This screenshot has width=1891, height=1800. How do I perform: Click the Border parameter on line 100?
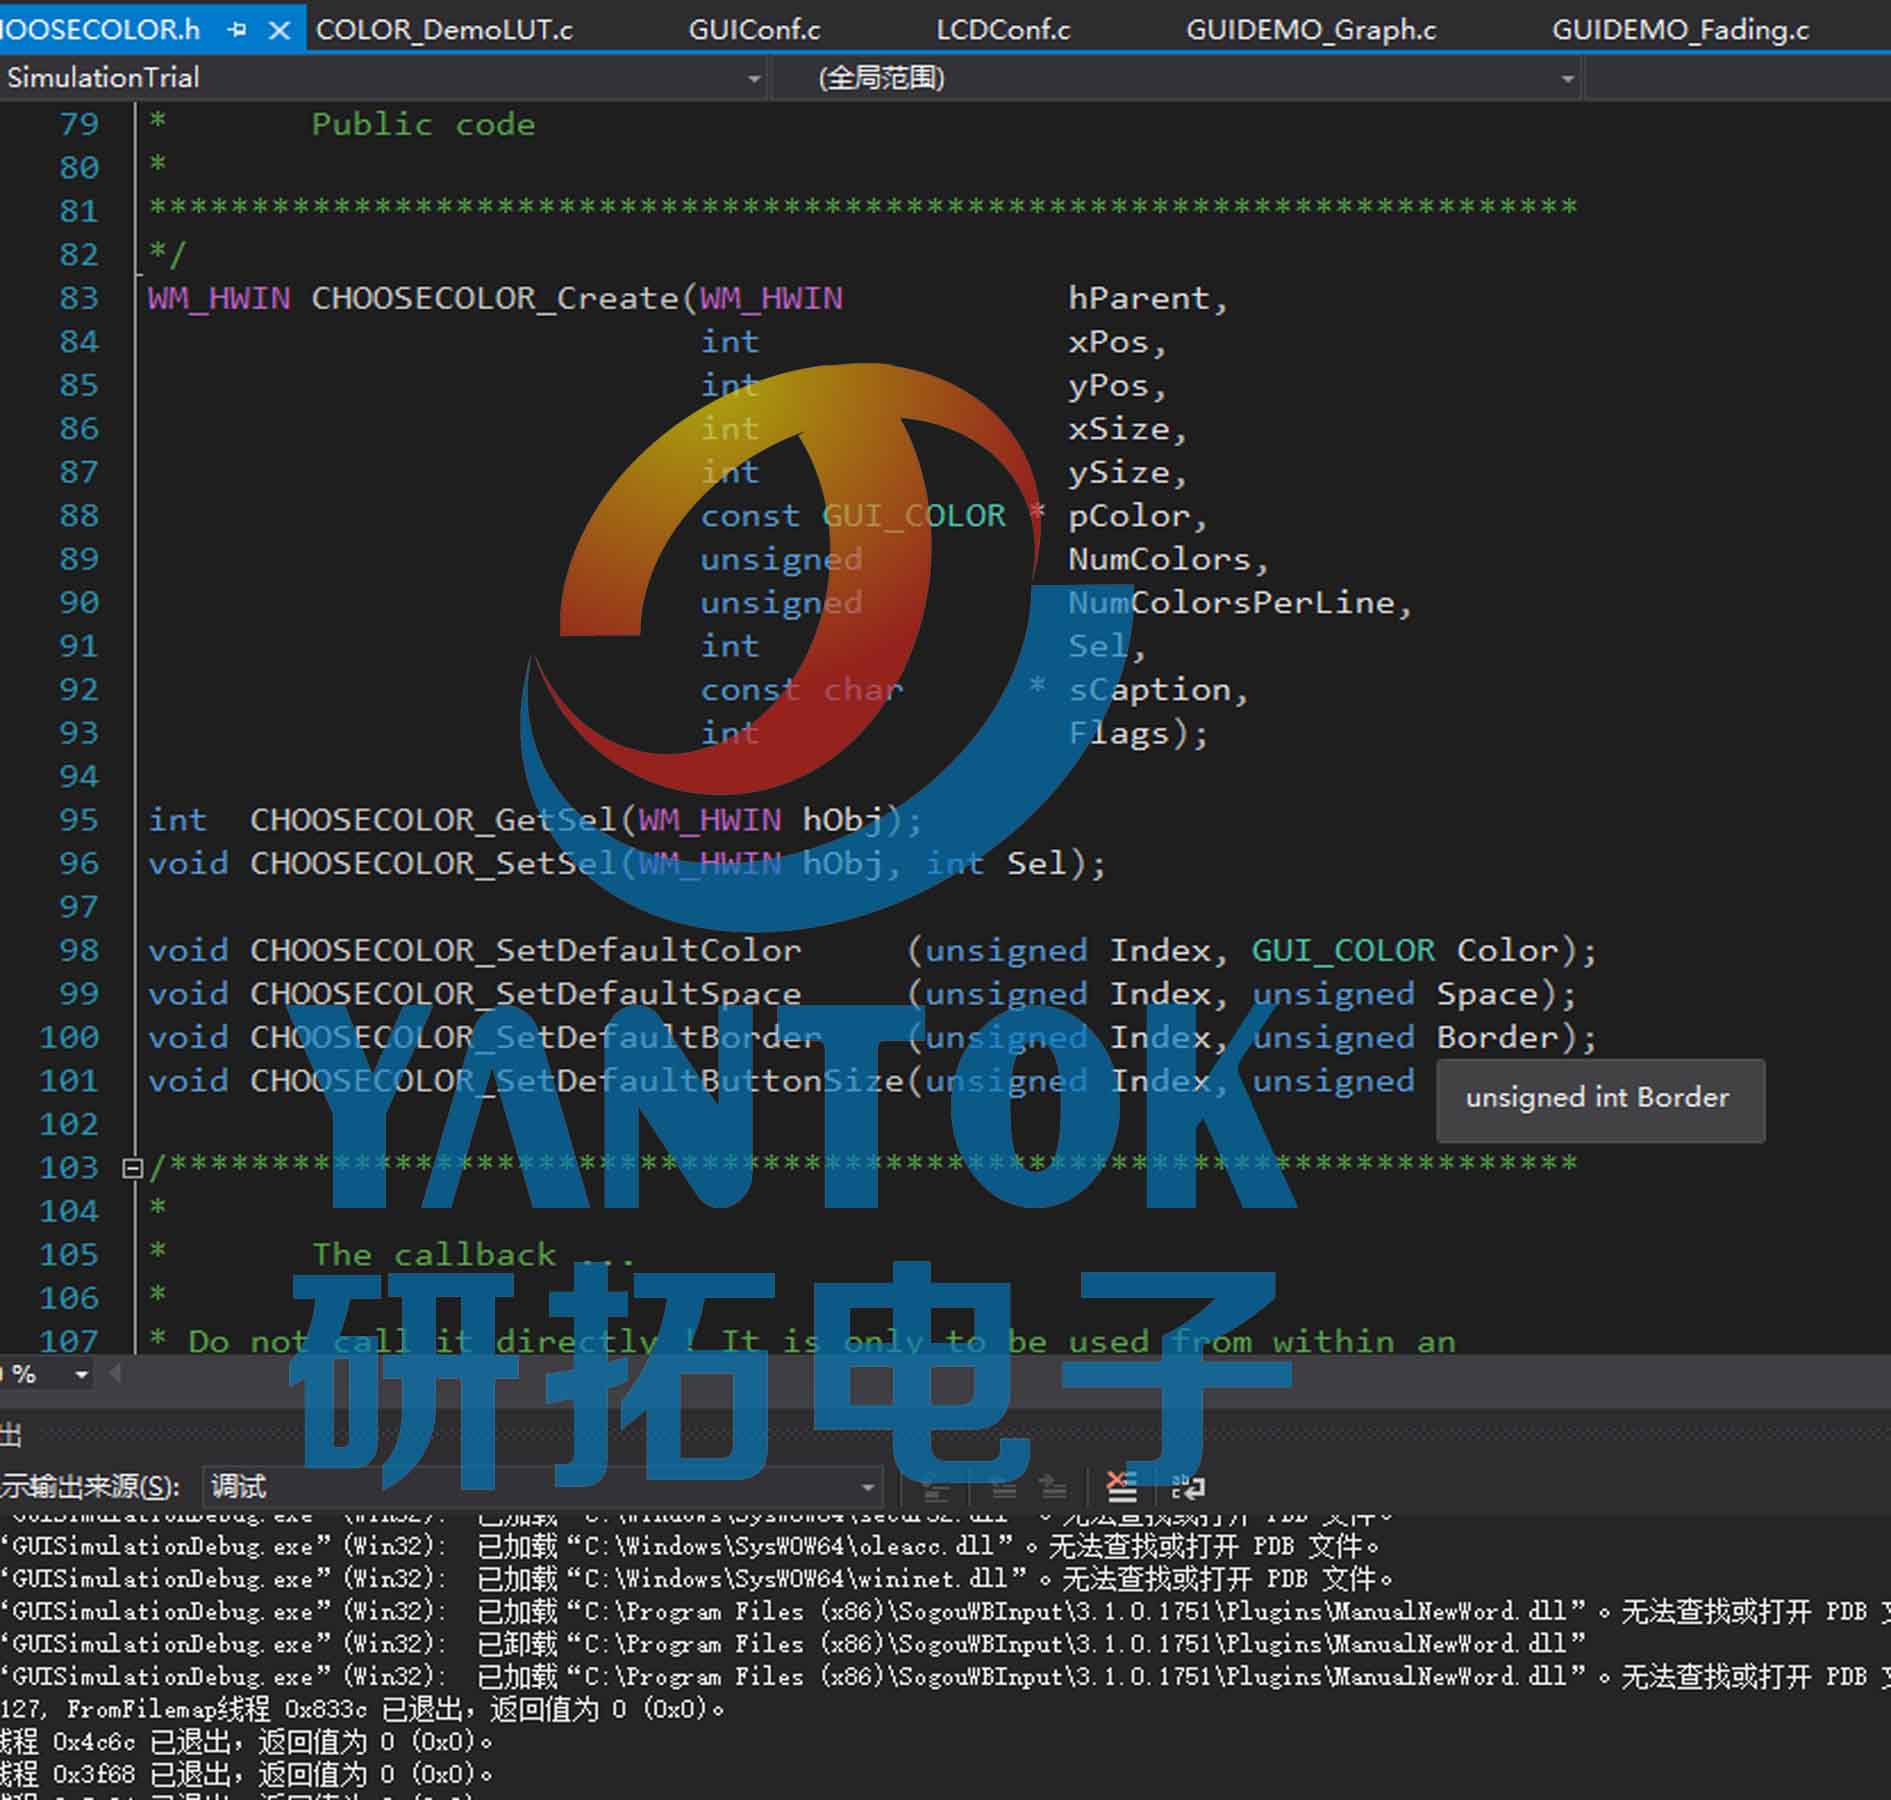pyautogui.click(x=1497, y=1037)
